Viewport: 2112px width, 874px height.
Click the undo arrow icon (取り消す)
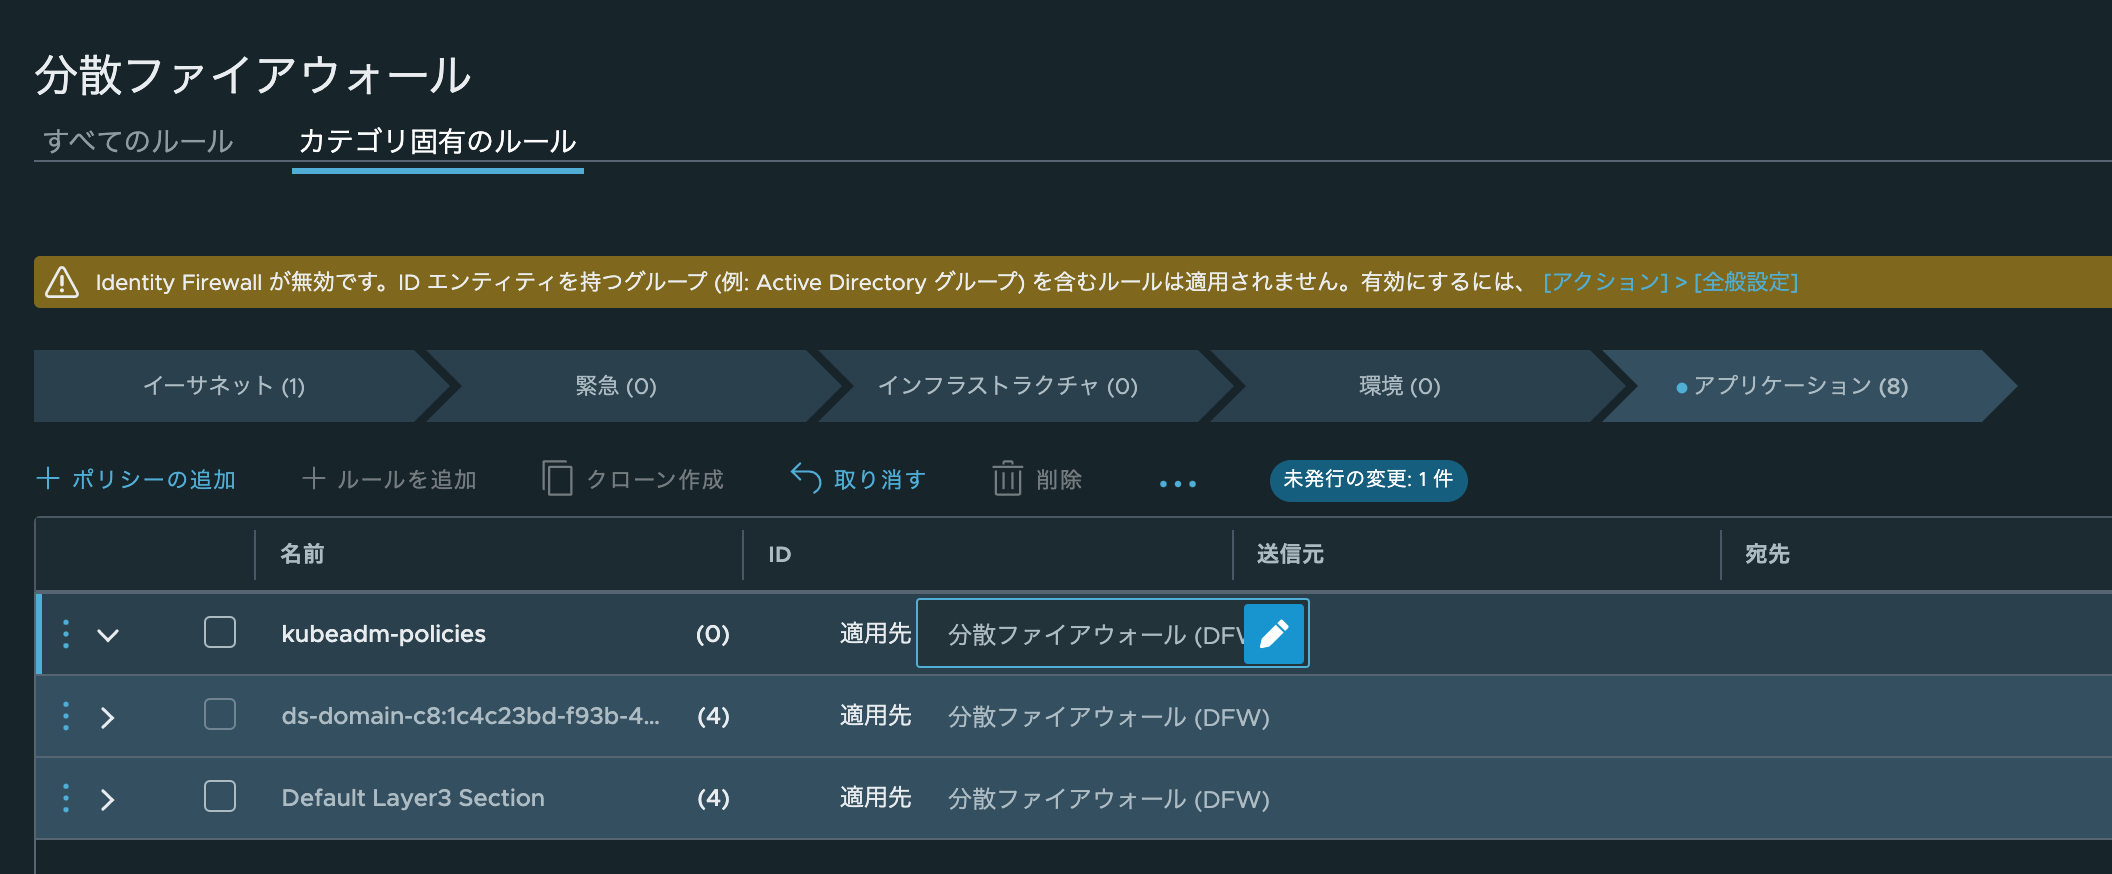[x=806, y=478]
